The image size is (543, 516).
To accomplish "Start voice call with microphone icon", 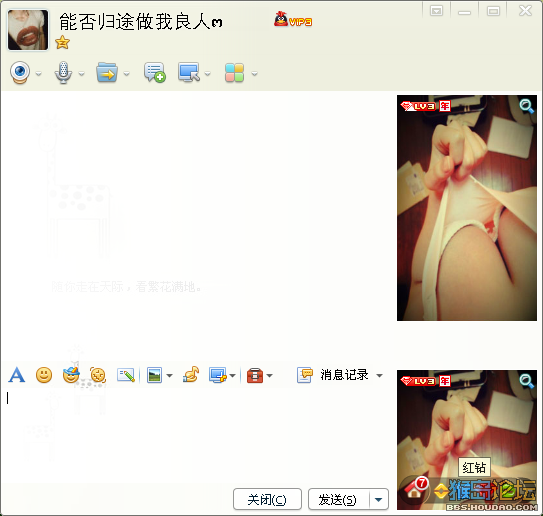I will [63, 72].
